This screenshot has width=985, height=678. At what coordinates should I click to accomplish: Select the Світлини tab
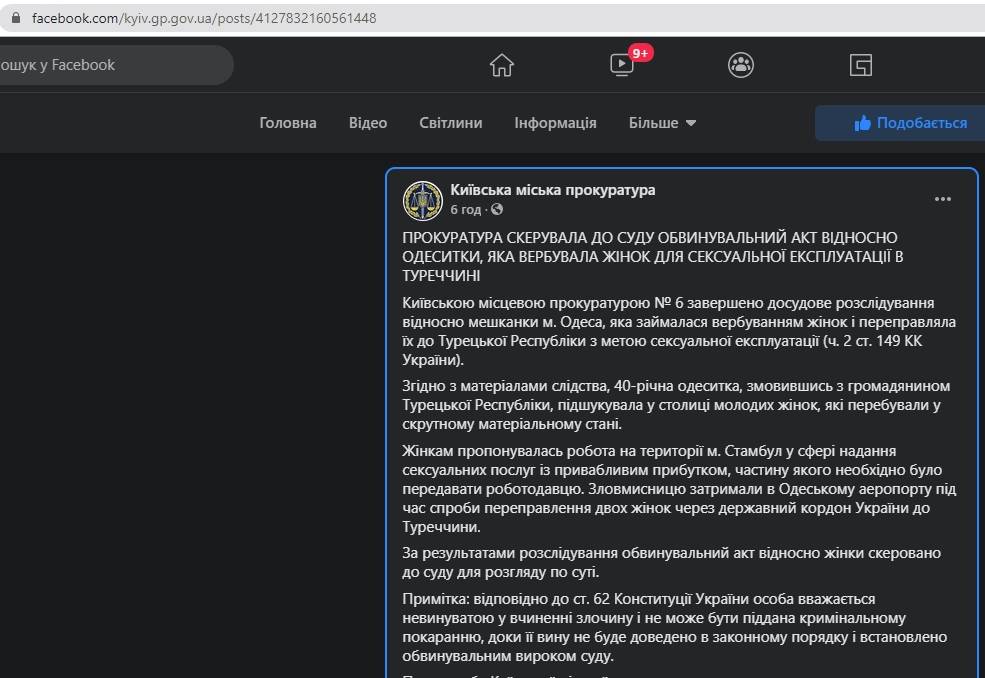click(450, 123)
